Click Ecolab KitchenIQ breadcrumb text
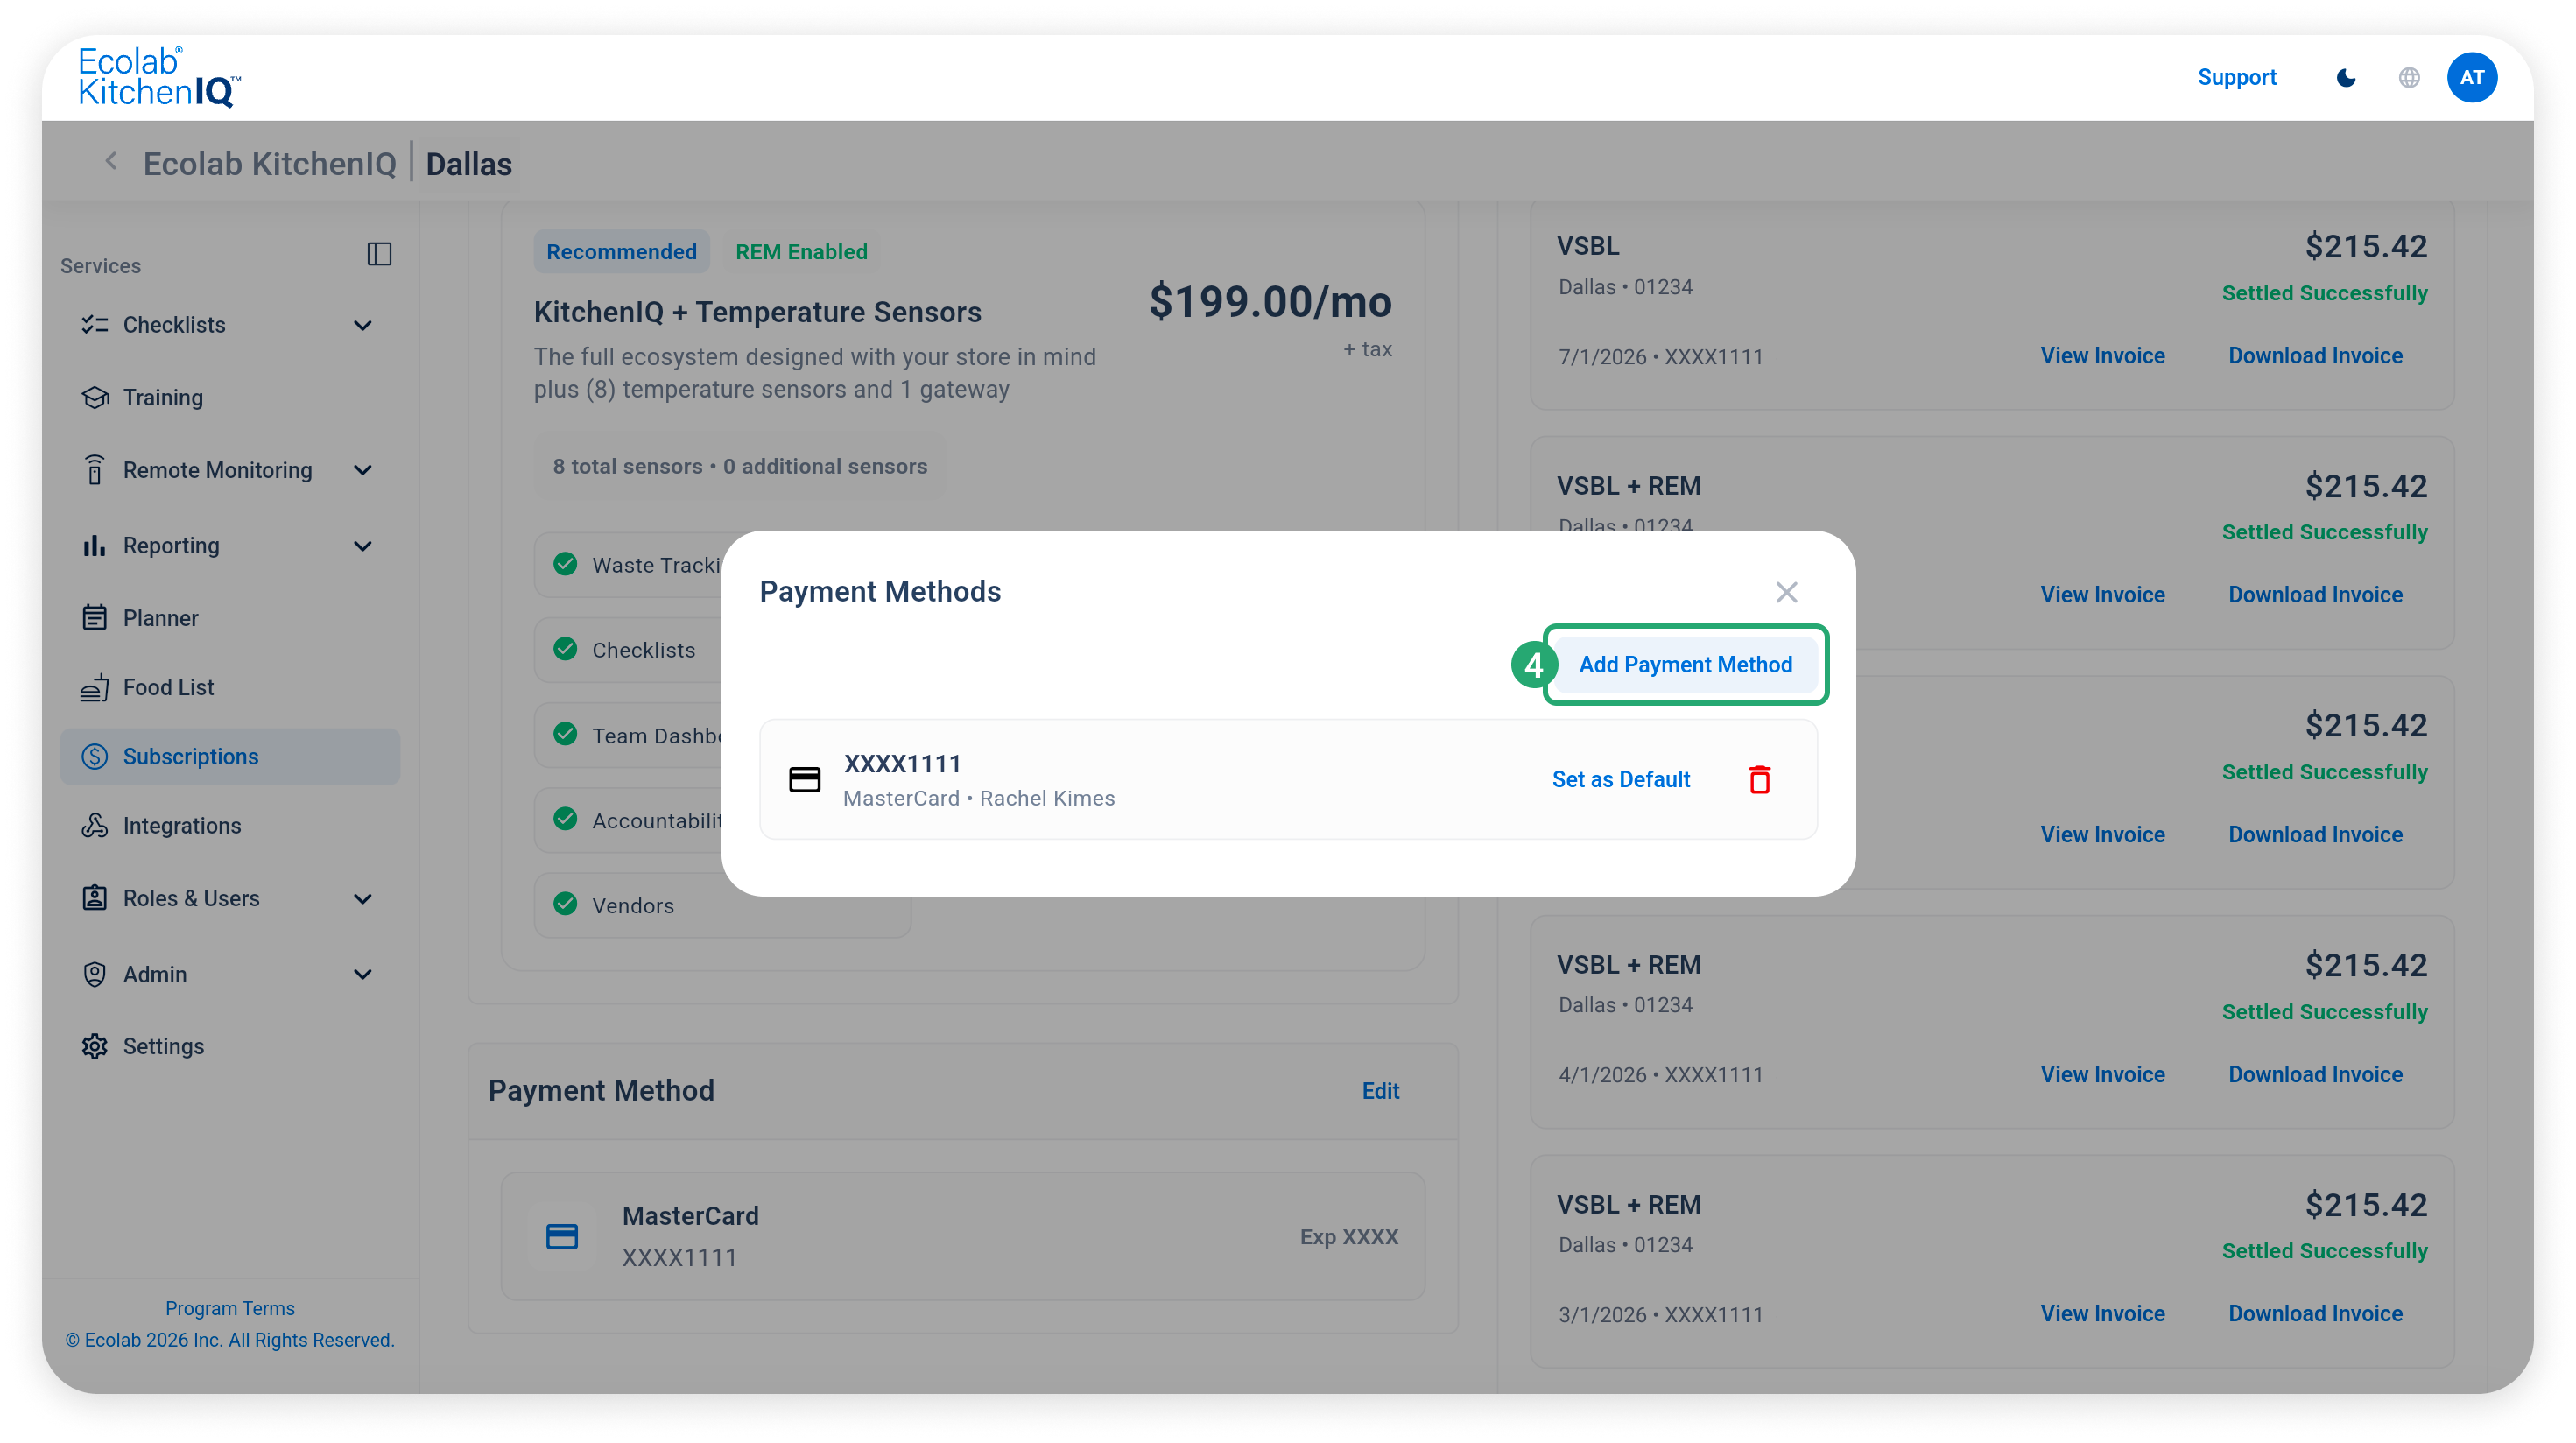Image resolution: width=2576 pixels, height=1443 pixels. (270, 164)
